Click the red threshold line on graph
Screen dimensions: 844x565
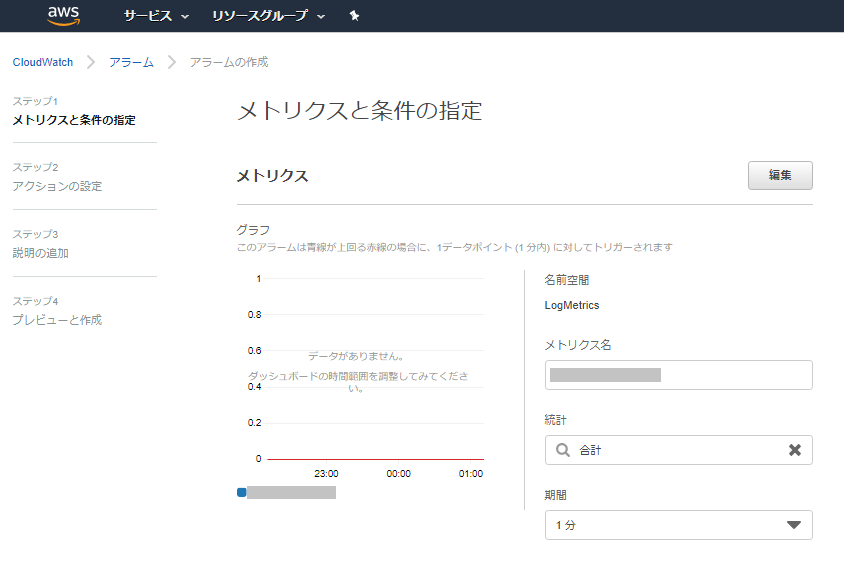pyautogui.click(x=375, y=459)
